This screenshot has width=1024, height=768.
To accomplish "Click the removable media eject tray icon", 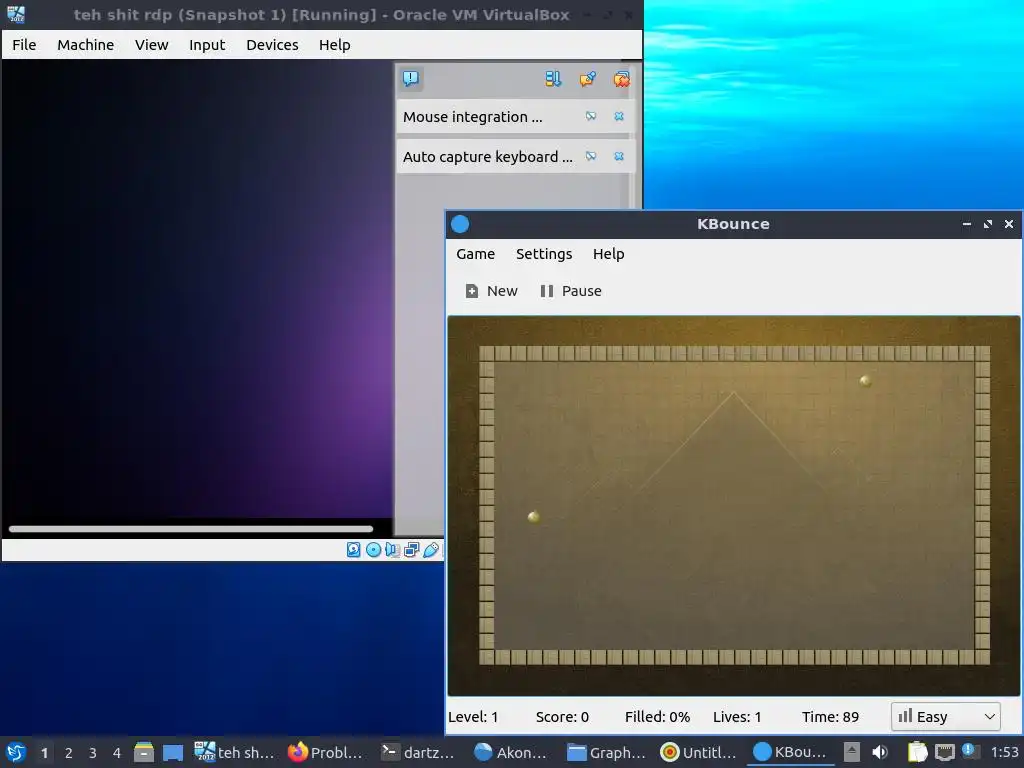I will pyautogui.click(x=852, y=752).
